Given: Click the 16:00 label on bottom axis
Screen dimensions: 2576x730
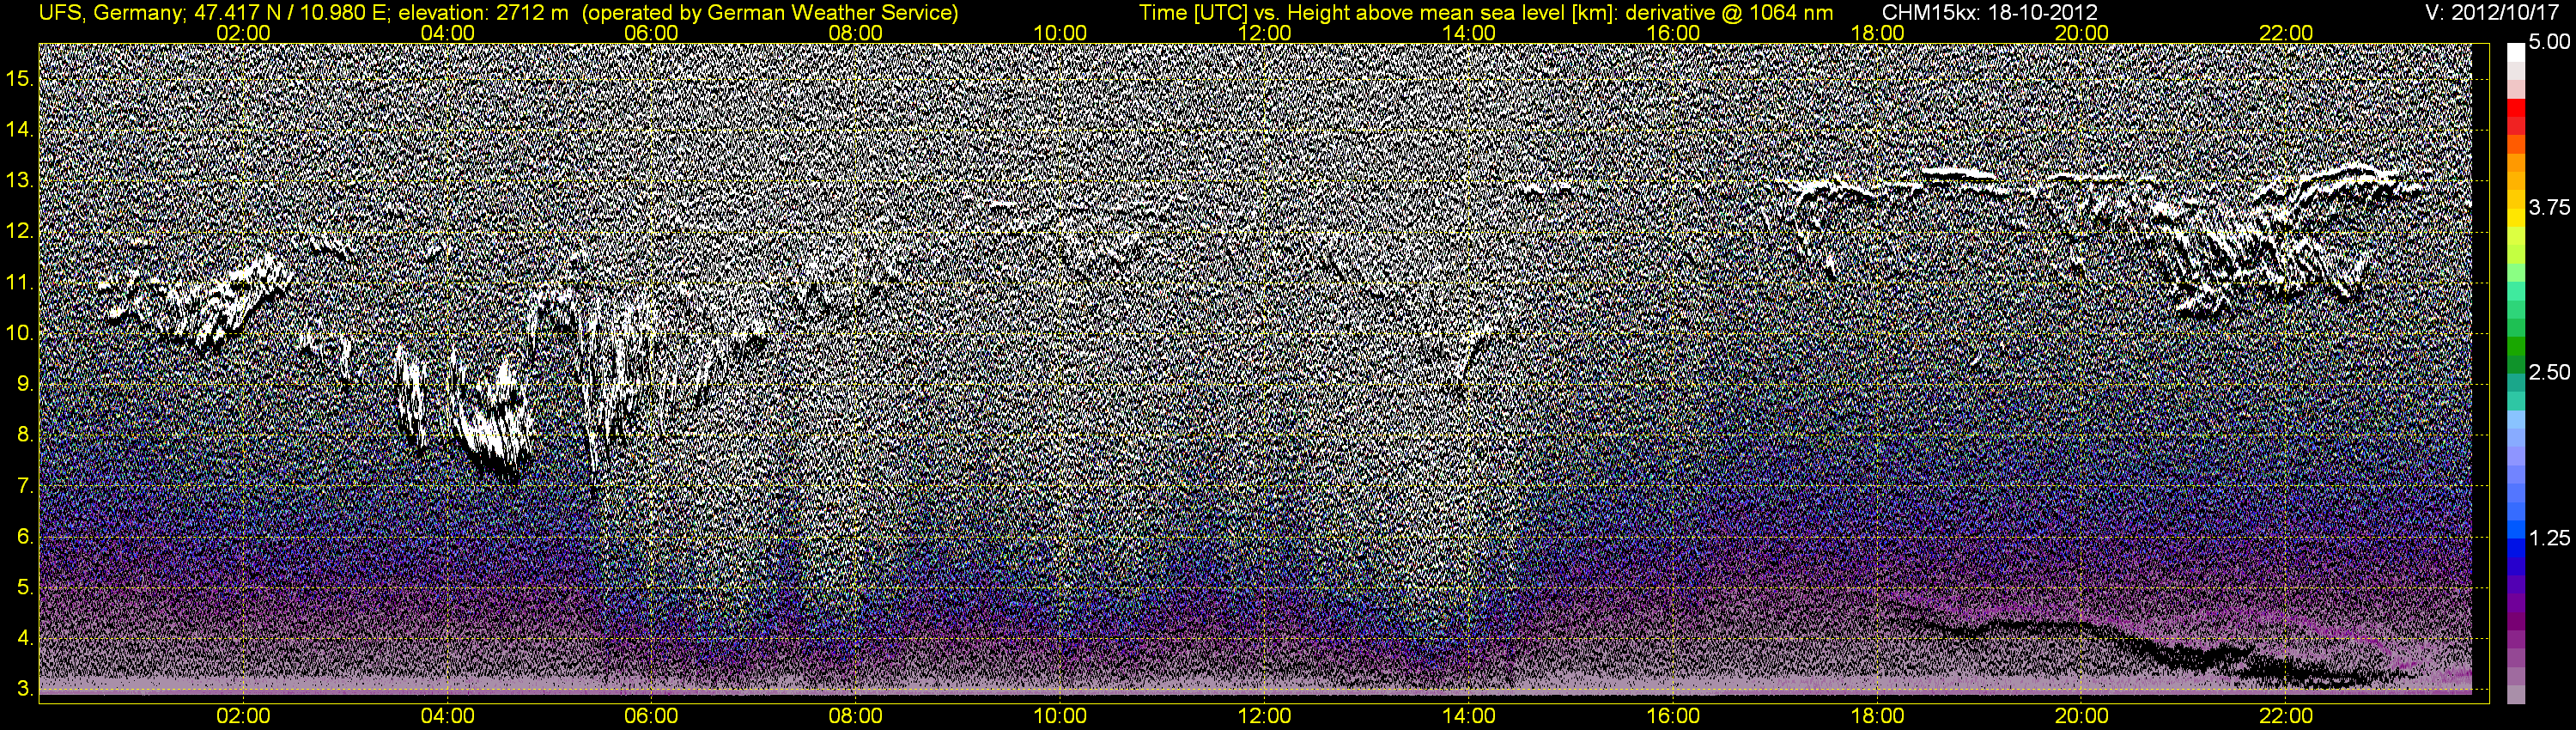Looking at the screenshot, I should 1673,716.
